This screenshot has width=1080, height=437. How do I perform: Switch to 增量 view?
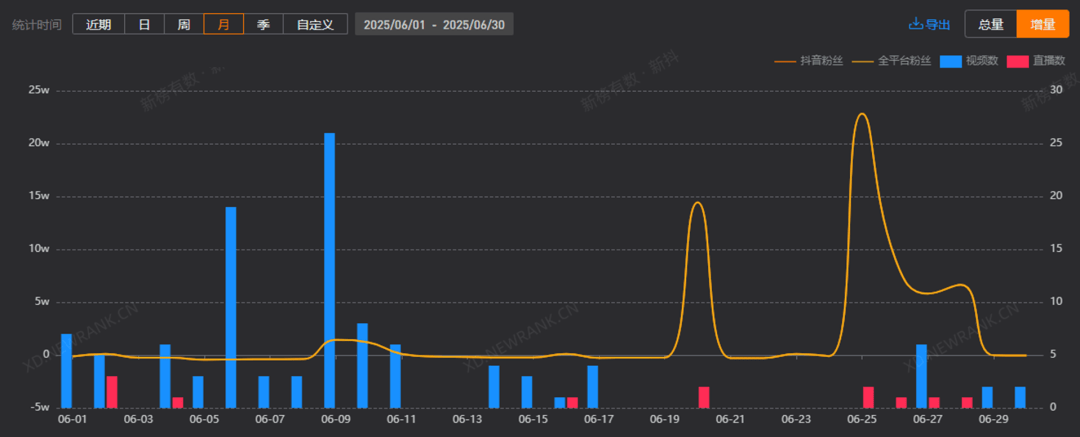pyautogui.click(x=1043, y=24)
